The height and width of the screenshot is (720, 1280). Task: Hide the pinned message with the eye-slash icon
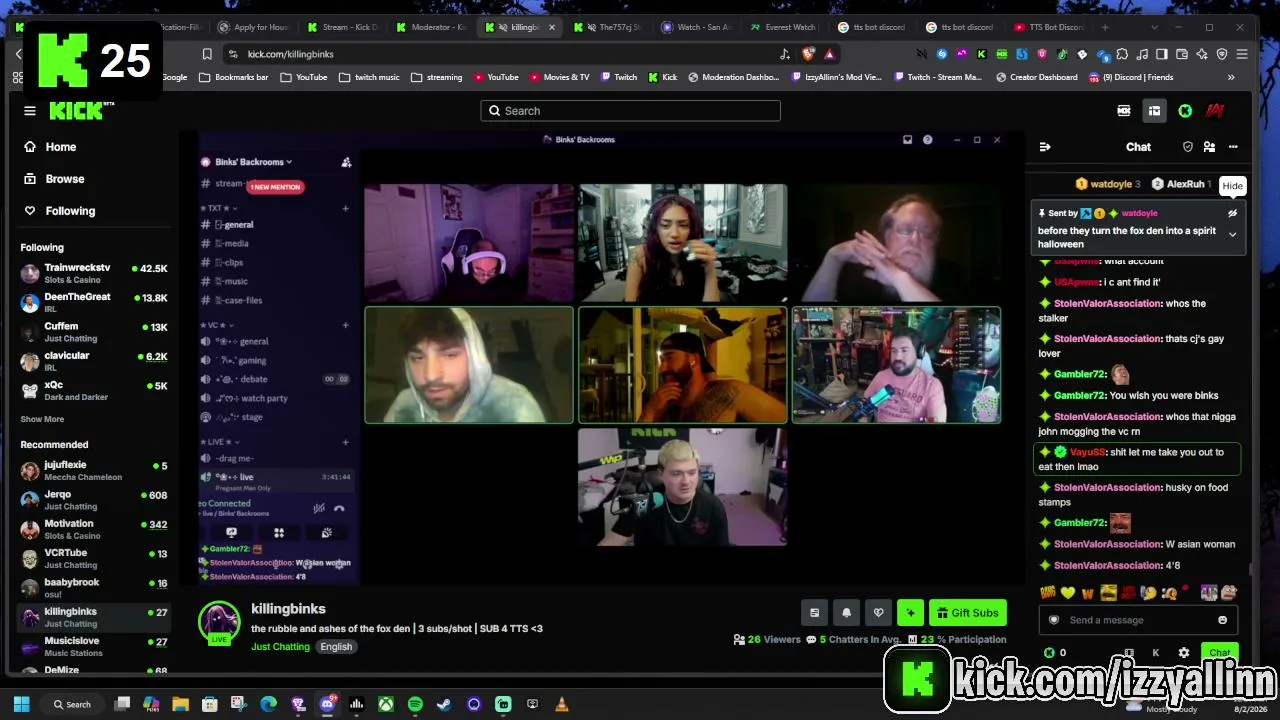coord(1232,213)
